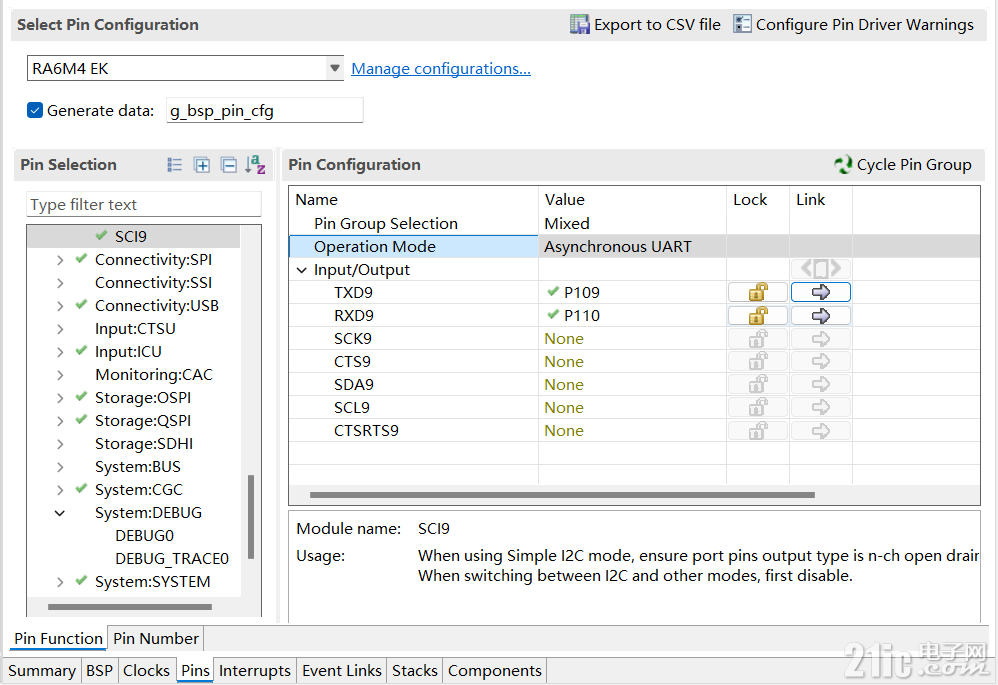Click link arrow in SCK9 row

point(820,339)
